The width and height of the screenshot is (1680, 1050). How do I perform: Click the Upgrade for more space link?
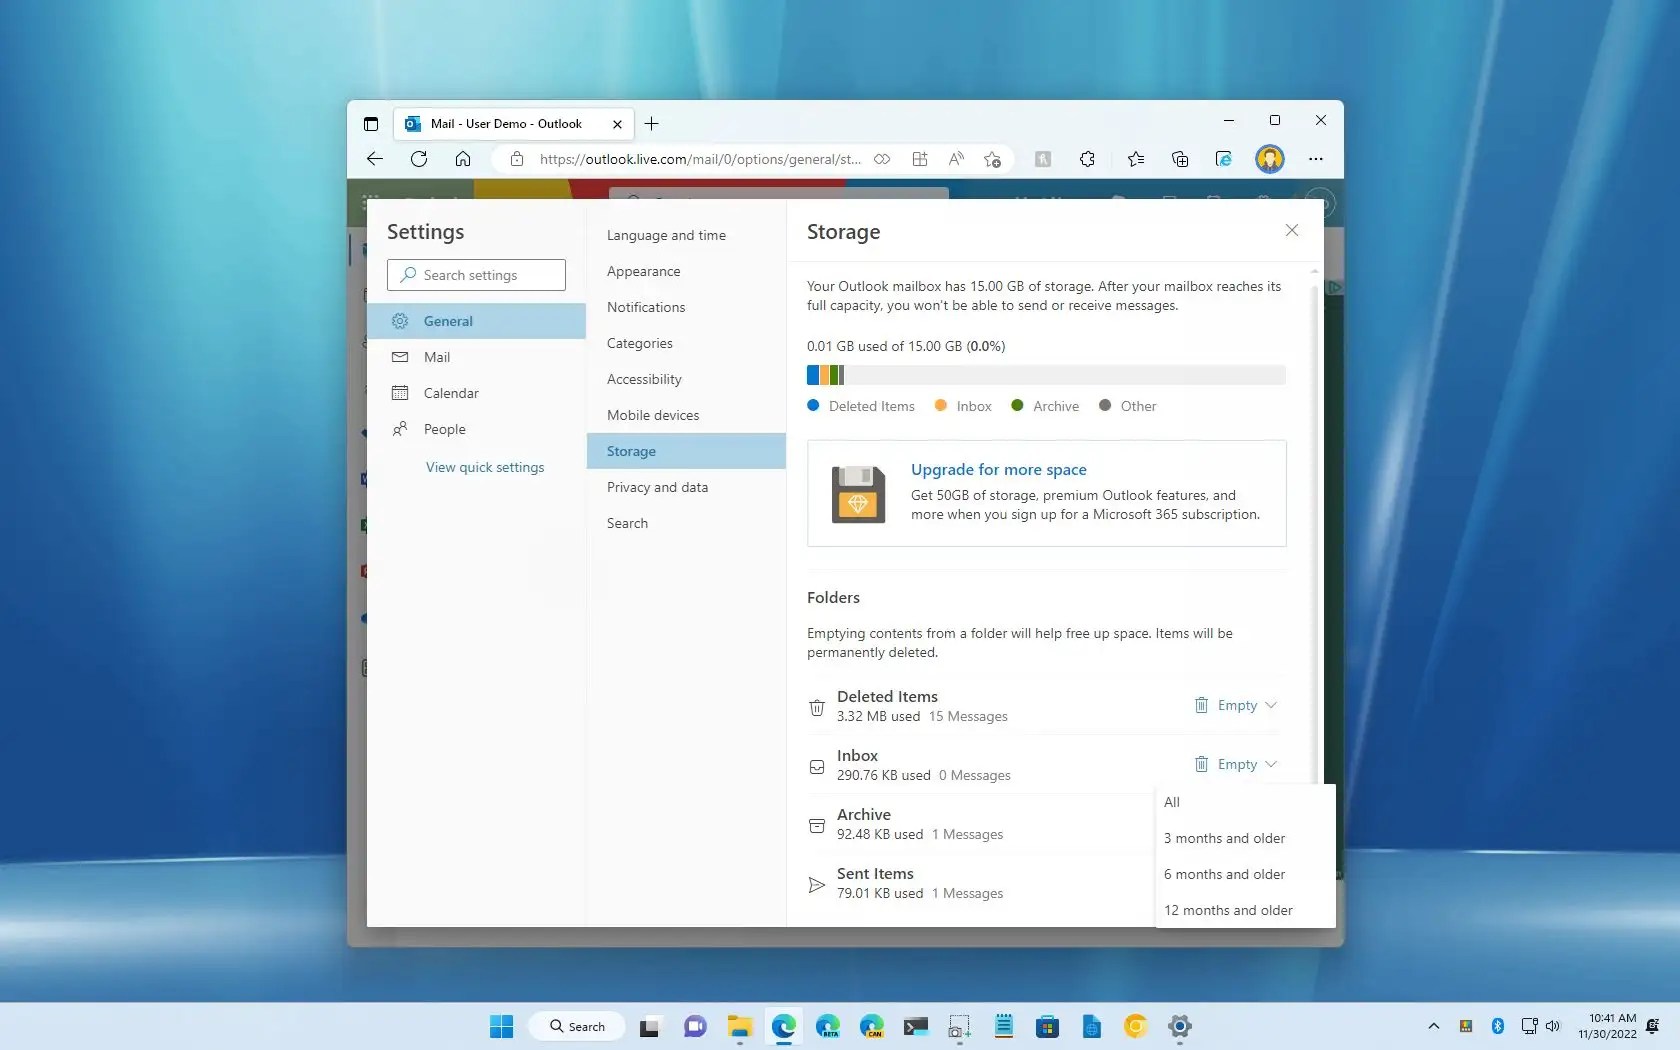[998, 469]
